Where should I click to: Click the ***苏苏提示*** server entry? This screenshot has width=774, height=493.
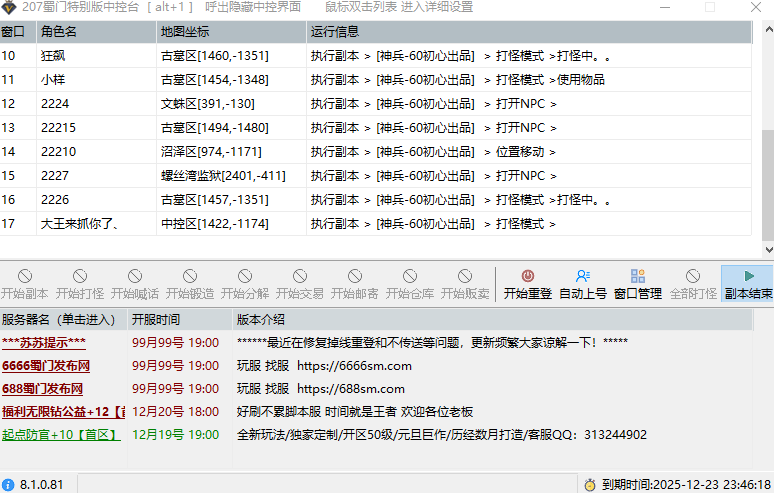click(44, 343)
